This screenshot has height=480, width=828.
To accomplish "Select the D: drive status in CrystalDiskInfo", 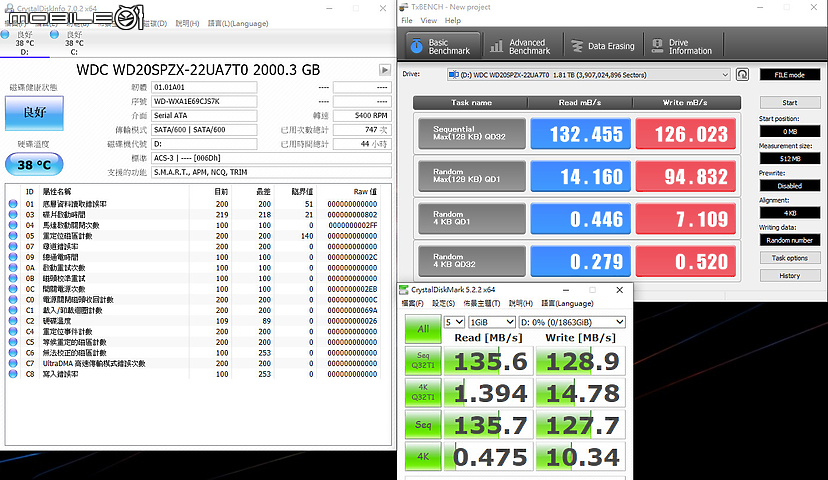I will tap(24, 43).
